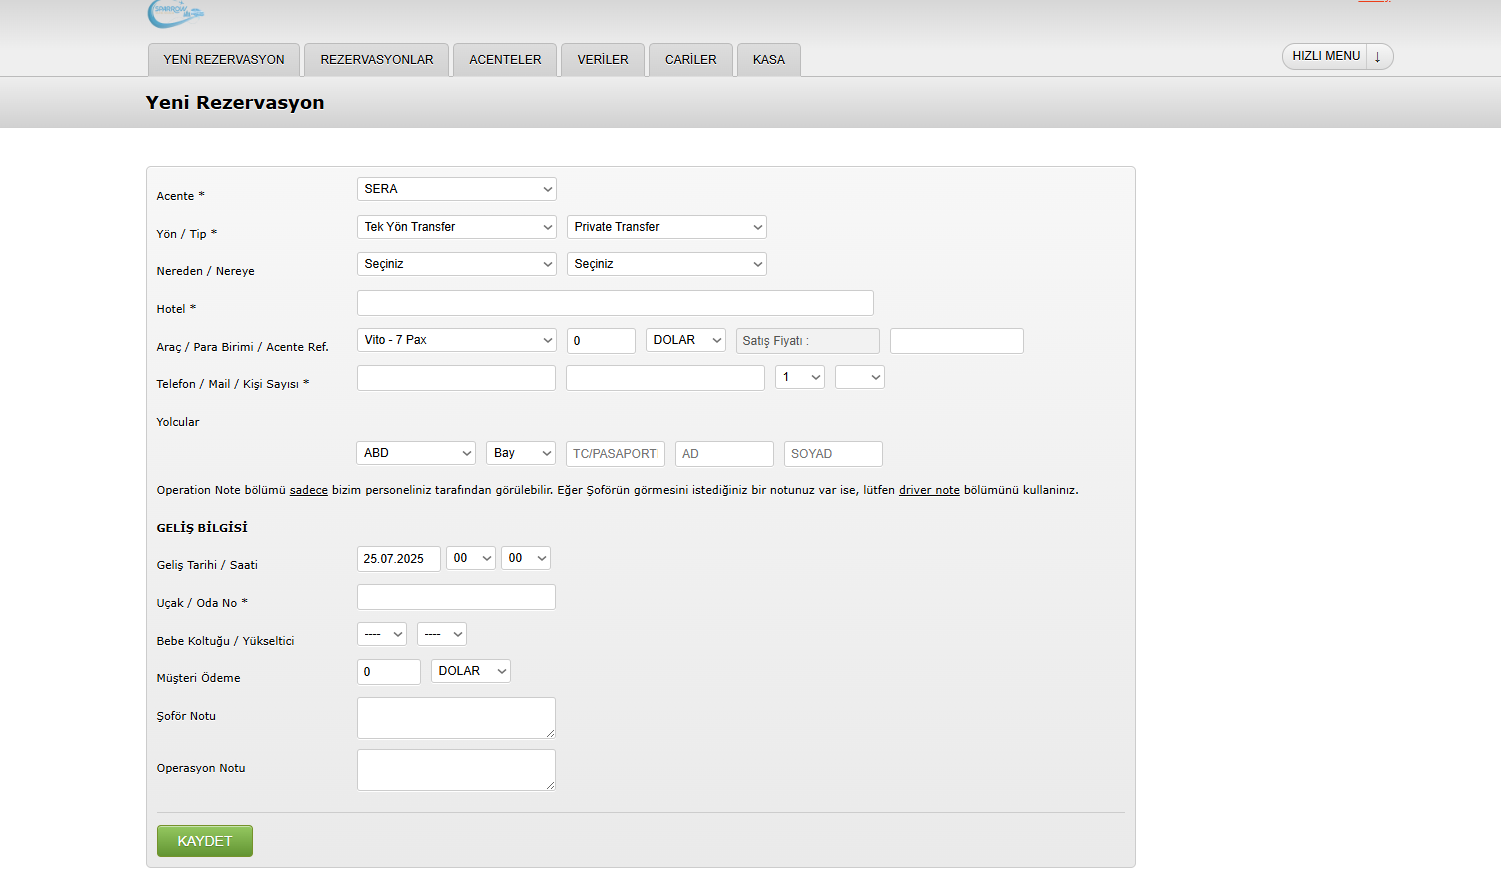Expand the ABD nationality dropdown

pyautogui.click(x=416, y=453)
